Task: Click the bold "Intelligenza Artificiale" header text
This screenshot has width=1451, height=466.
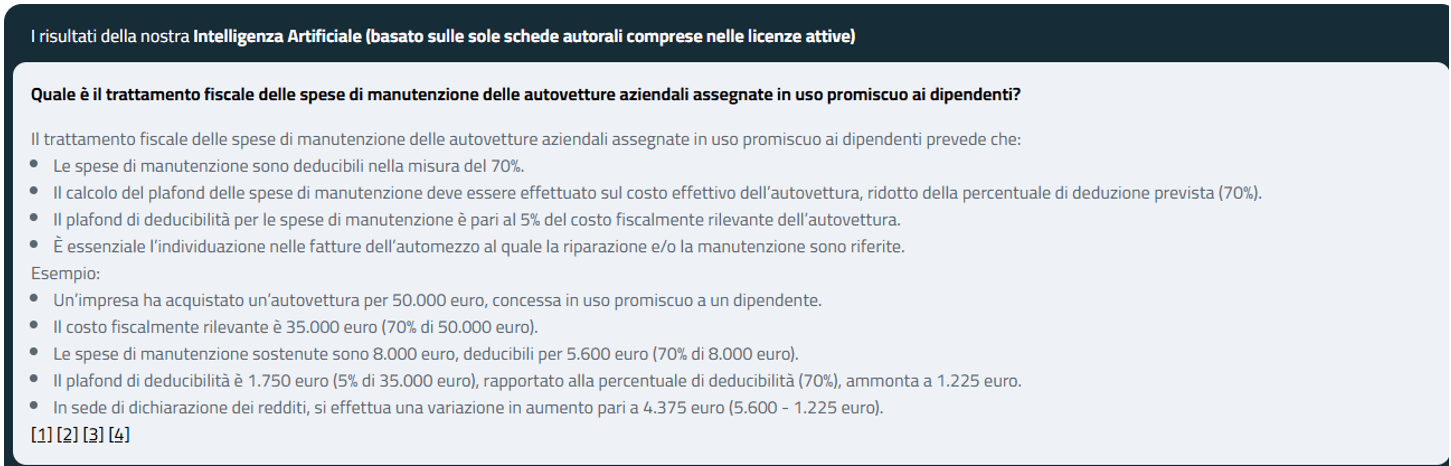Action: click(x=277, y=37)
